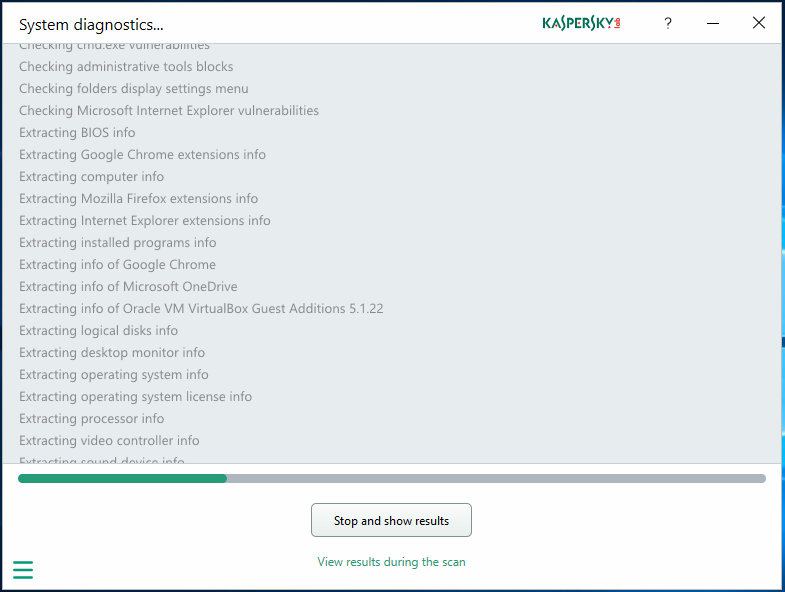Select 'Extracting logical disks info' line
785x592 pixels.
pos(99,331)
